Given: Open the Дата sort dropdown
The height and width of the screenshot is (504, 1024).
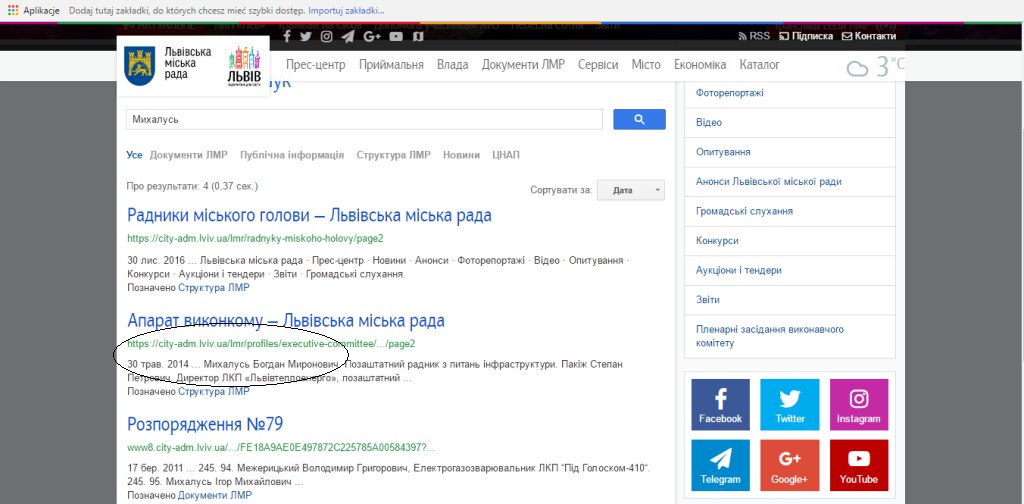Looking at the screenshot, I should pyautogui.click(x=630, y=191).
